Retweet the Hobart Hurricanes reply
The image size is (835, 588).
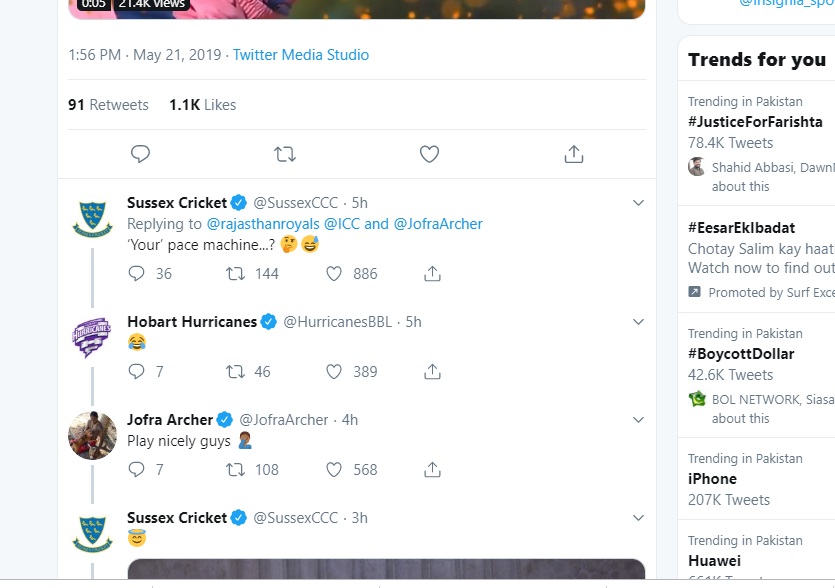[x=236, y=371]
